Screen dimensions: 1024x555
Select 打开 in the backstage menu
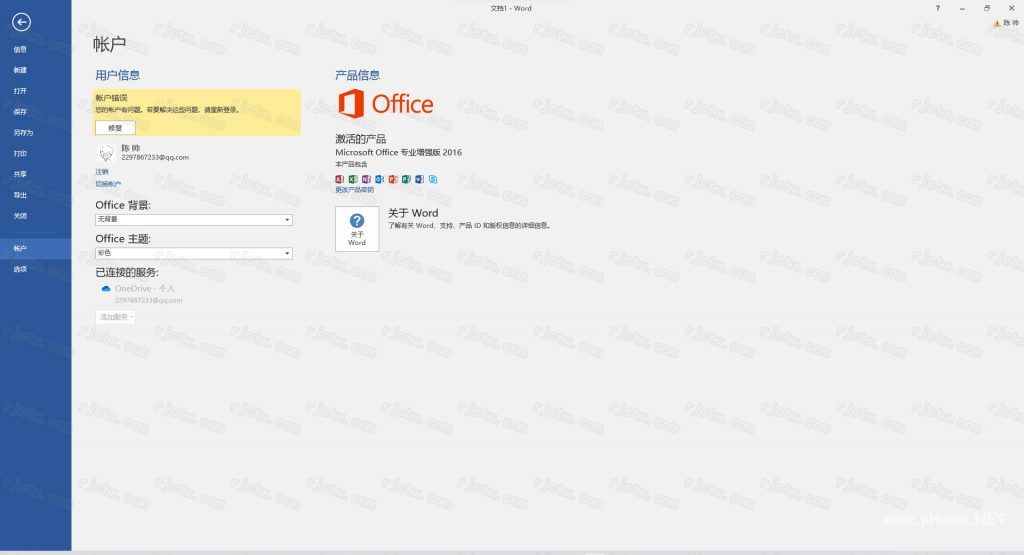[x=20, y=91]
